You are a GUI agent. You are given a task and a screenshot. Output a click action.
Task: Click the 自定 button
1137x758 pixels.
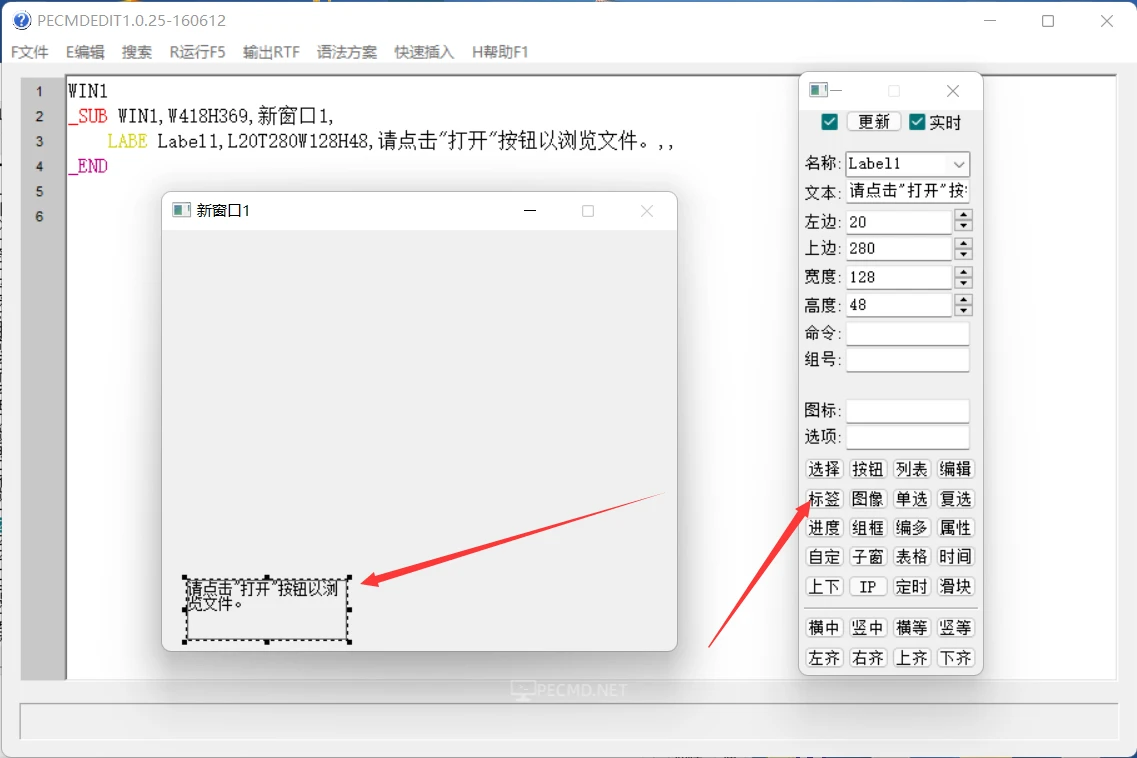pyautogui.click(x=824, y=557)
